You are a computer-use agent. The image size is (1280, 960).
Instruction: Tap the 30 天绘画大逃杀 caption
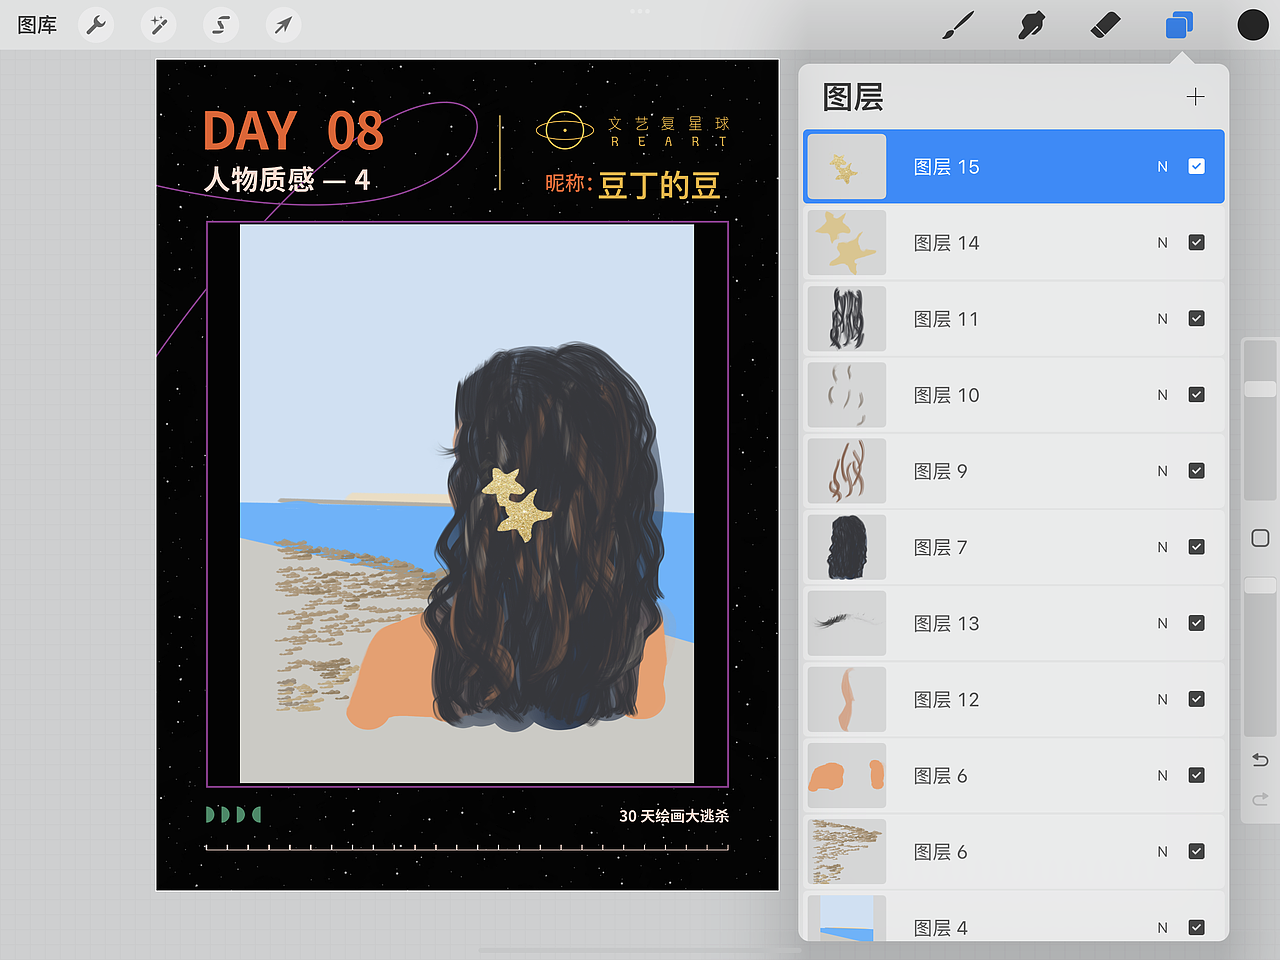[674, 816]
